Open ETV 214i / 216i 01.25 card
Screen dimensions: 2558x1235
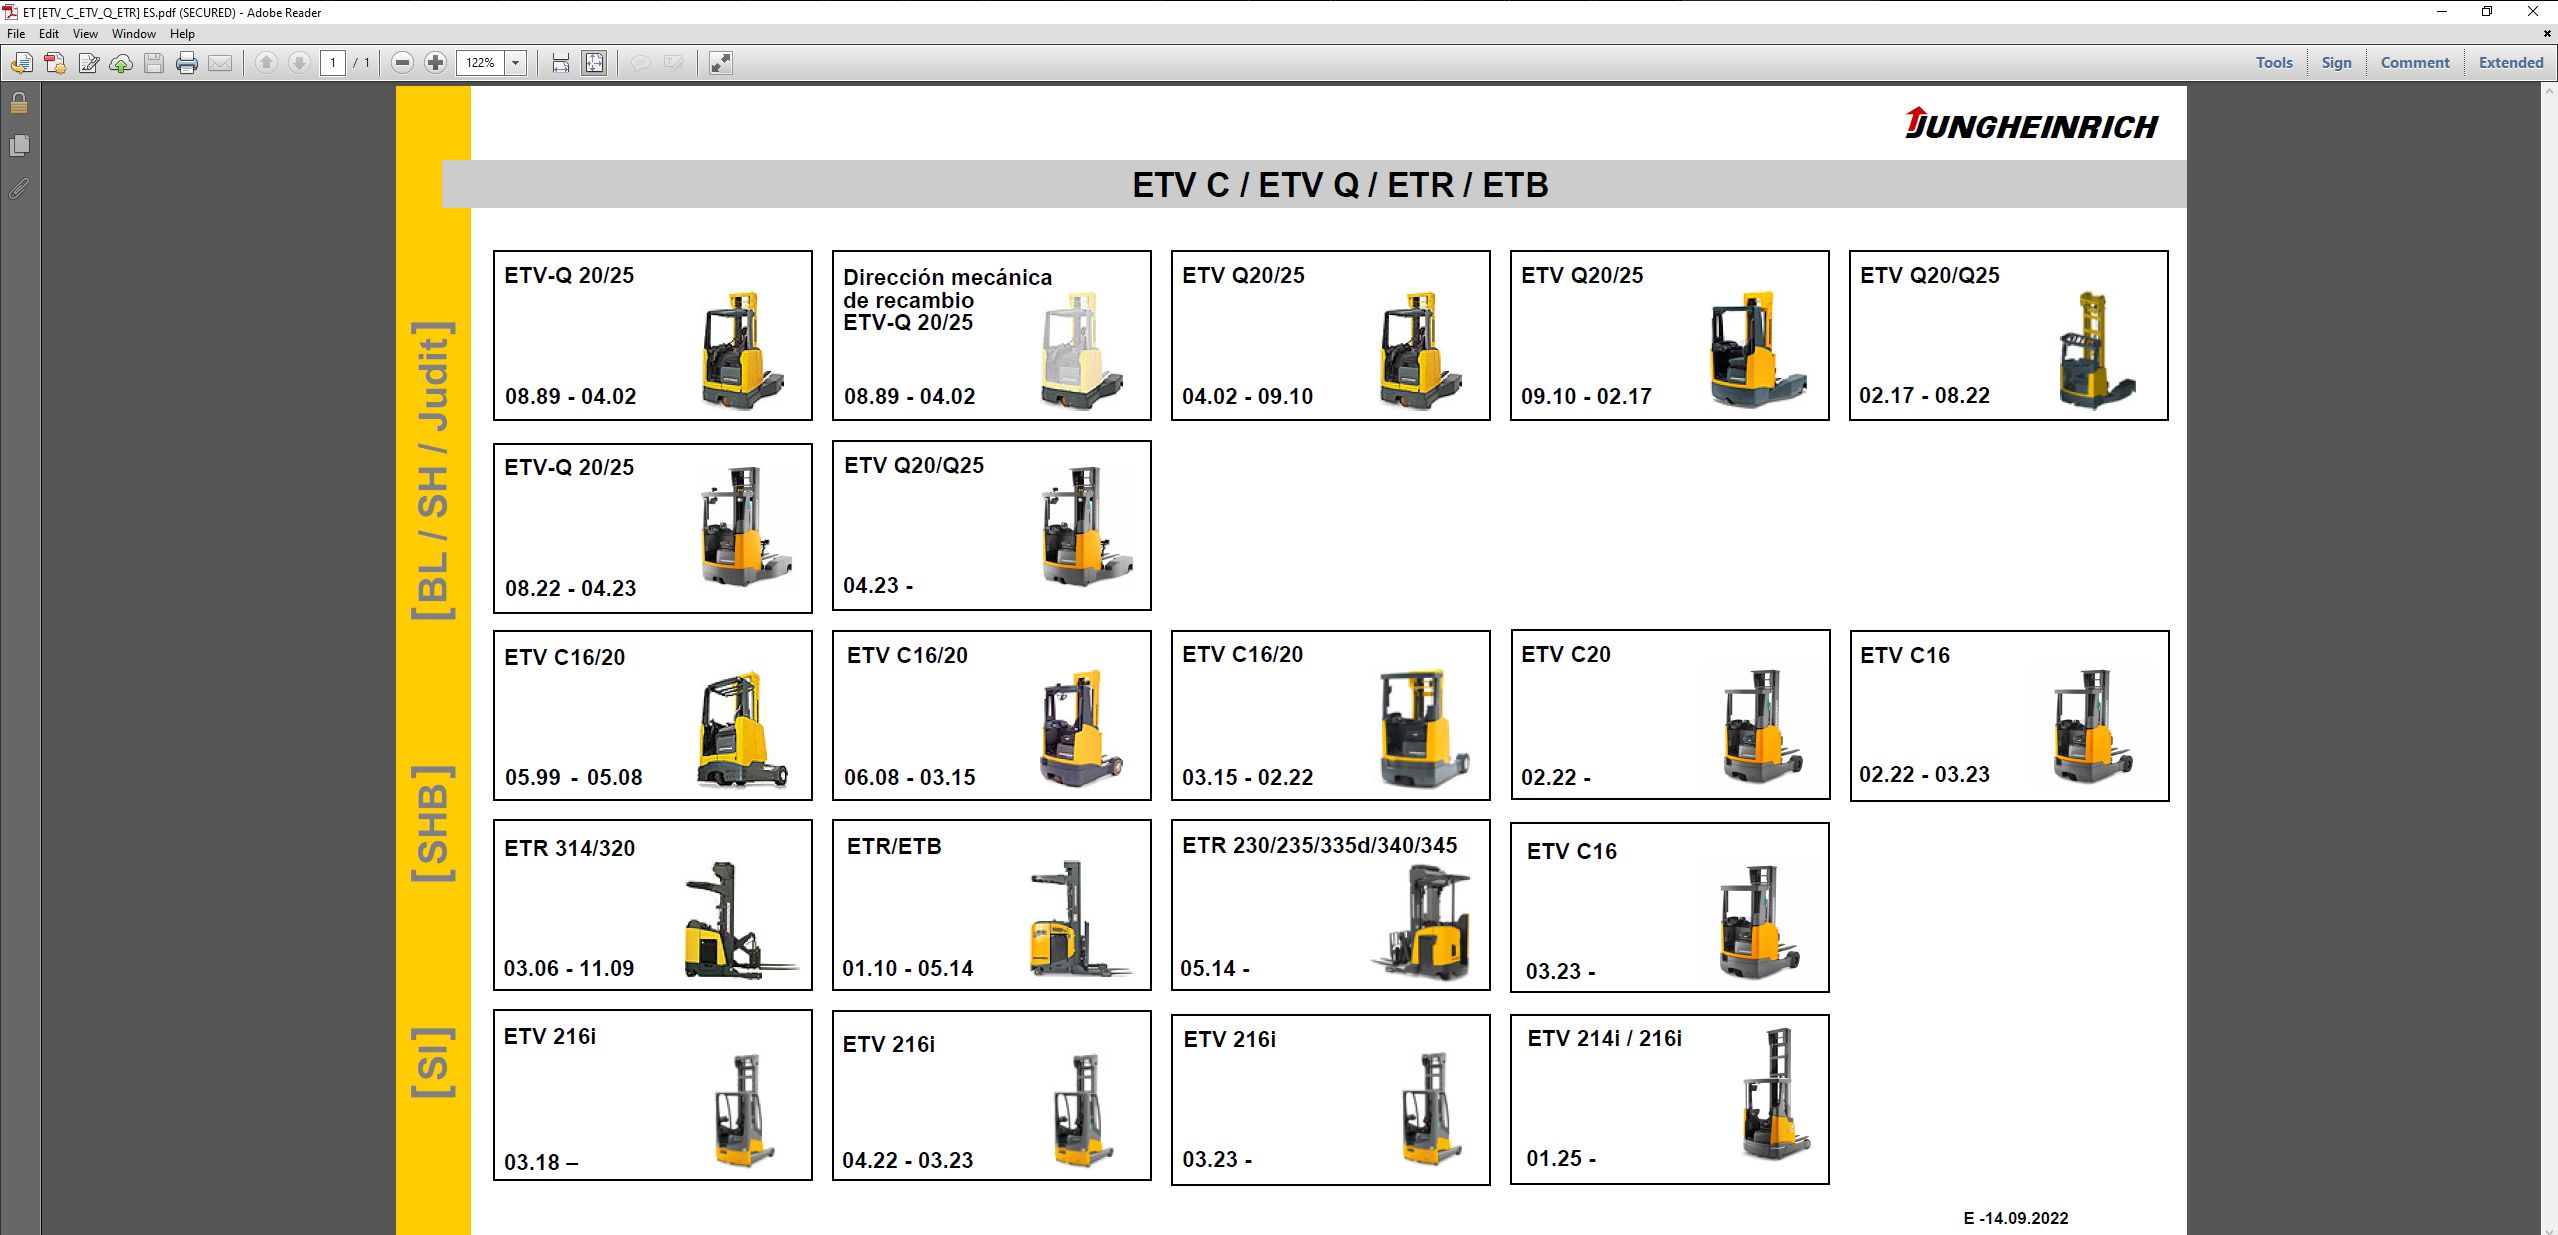click(x=1670, y=1100)
